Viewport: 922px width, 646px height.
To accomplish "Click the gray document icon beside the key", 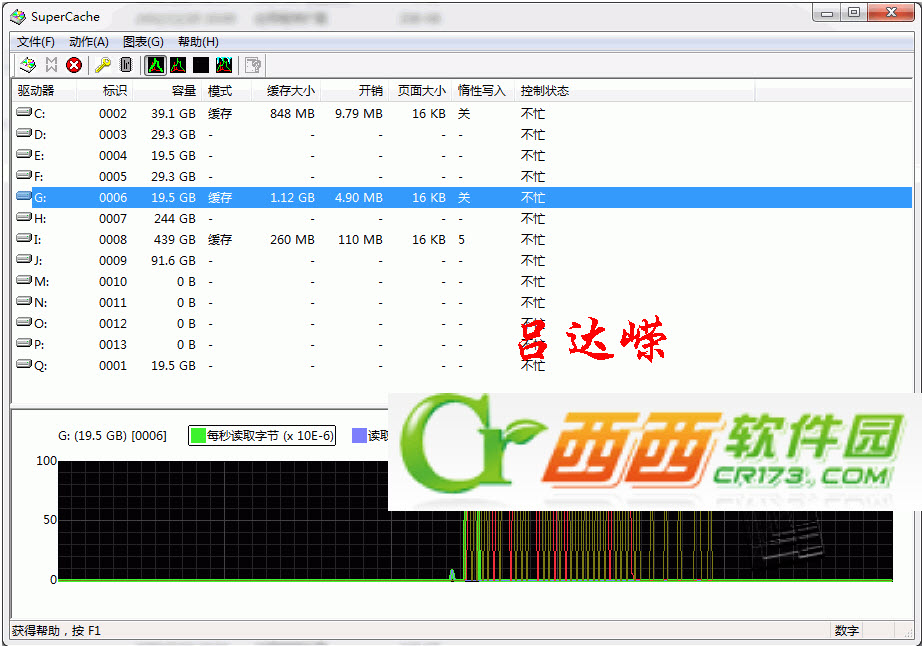I will click(x=126, y=65).
